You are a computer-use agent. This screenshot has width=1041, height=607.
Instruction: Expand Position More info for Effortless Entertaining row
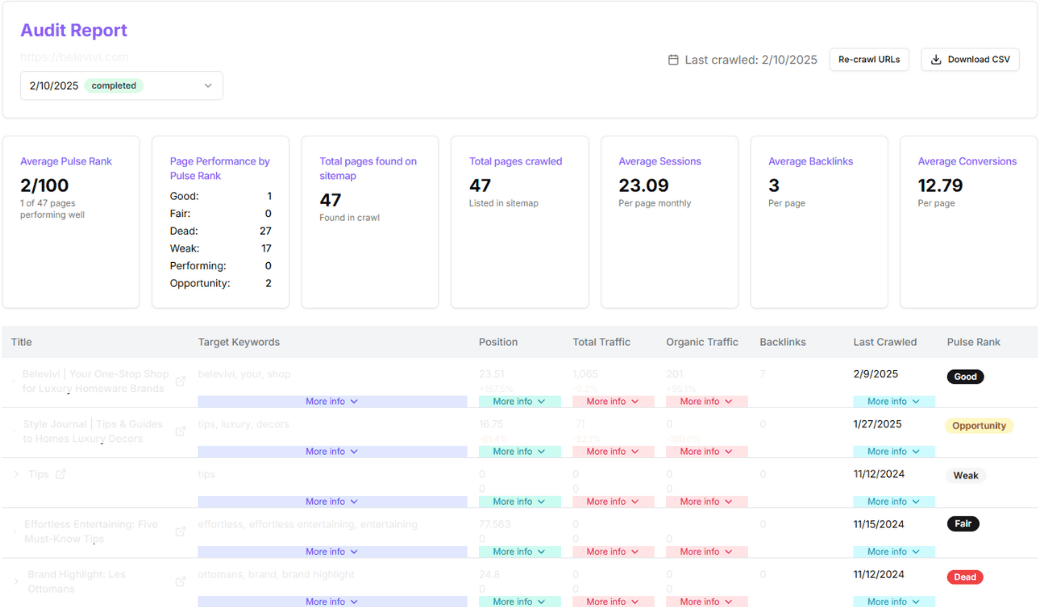[519, 552]
